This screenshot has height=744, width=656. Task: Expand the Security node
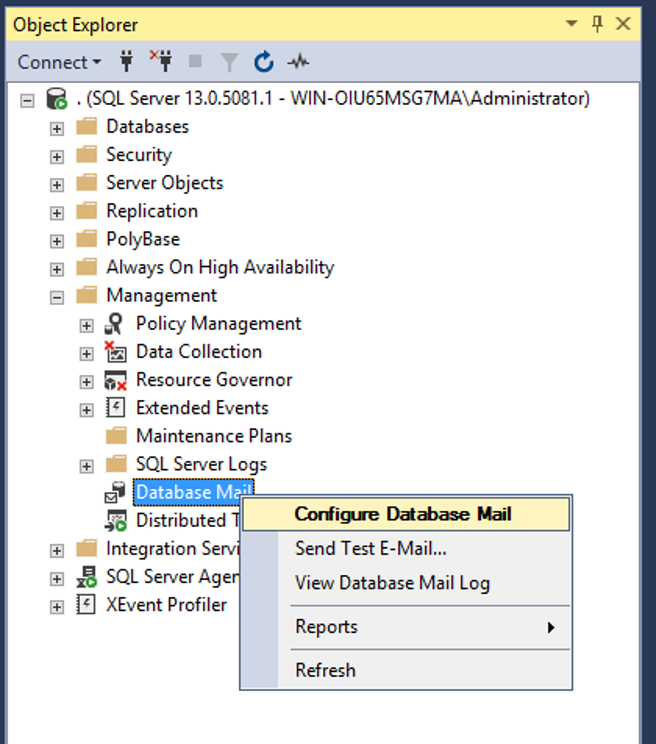57,157
